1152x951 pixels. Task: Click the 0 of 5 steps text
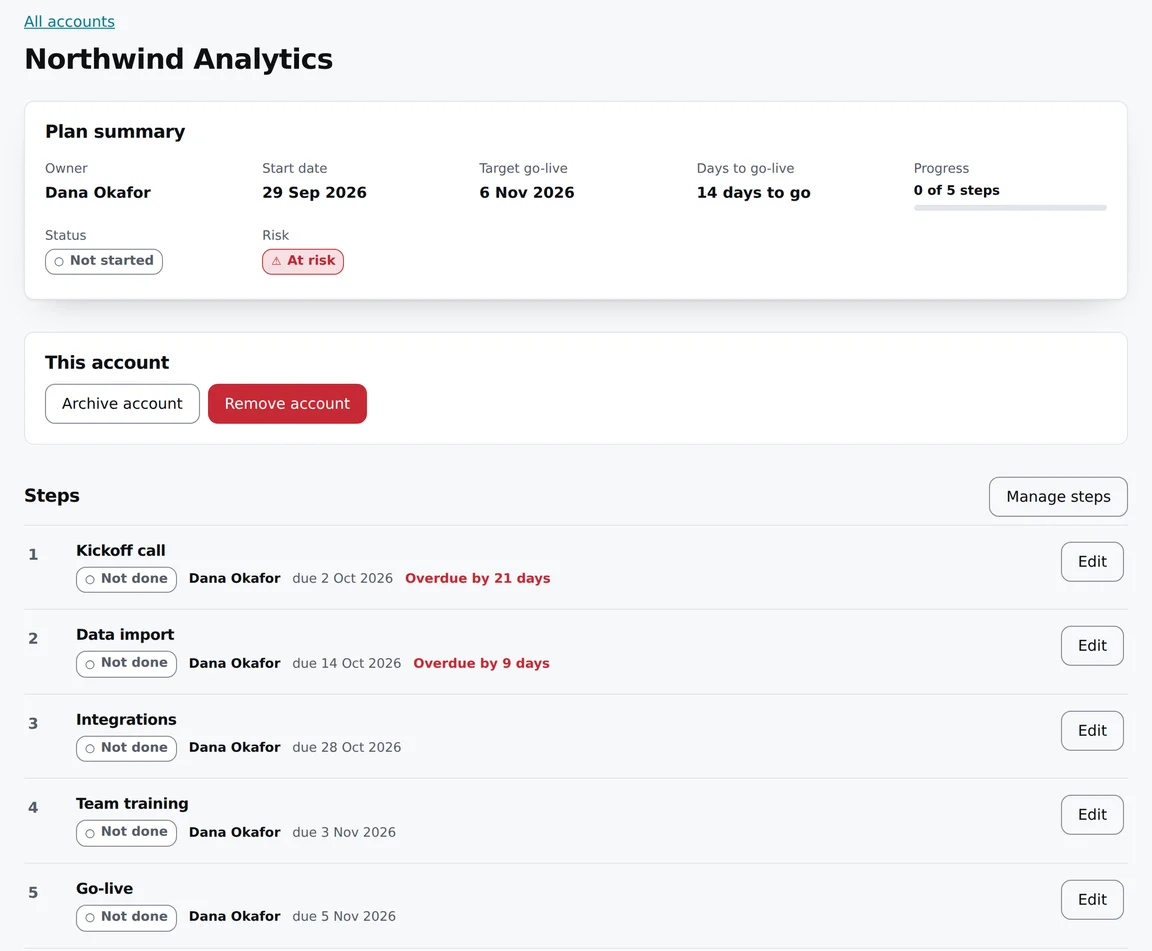click(957, 190)
